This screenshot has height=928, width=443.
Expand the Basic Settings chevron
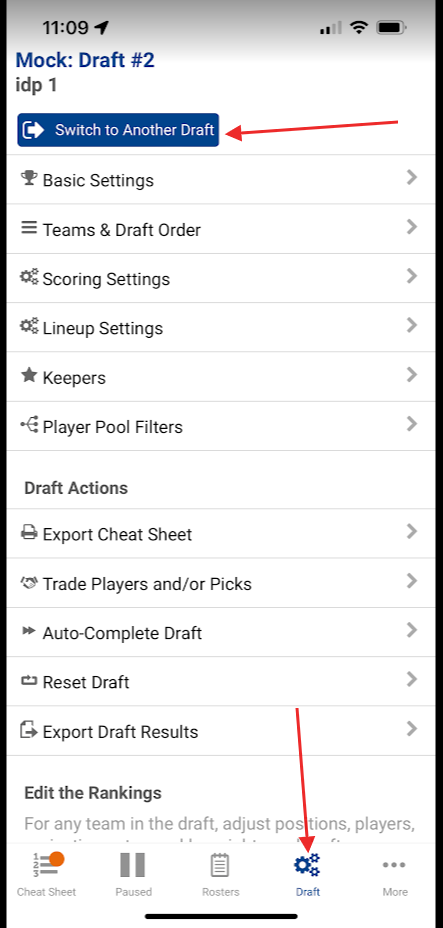412,178
